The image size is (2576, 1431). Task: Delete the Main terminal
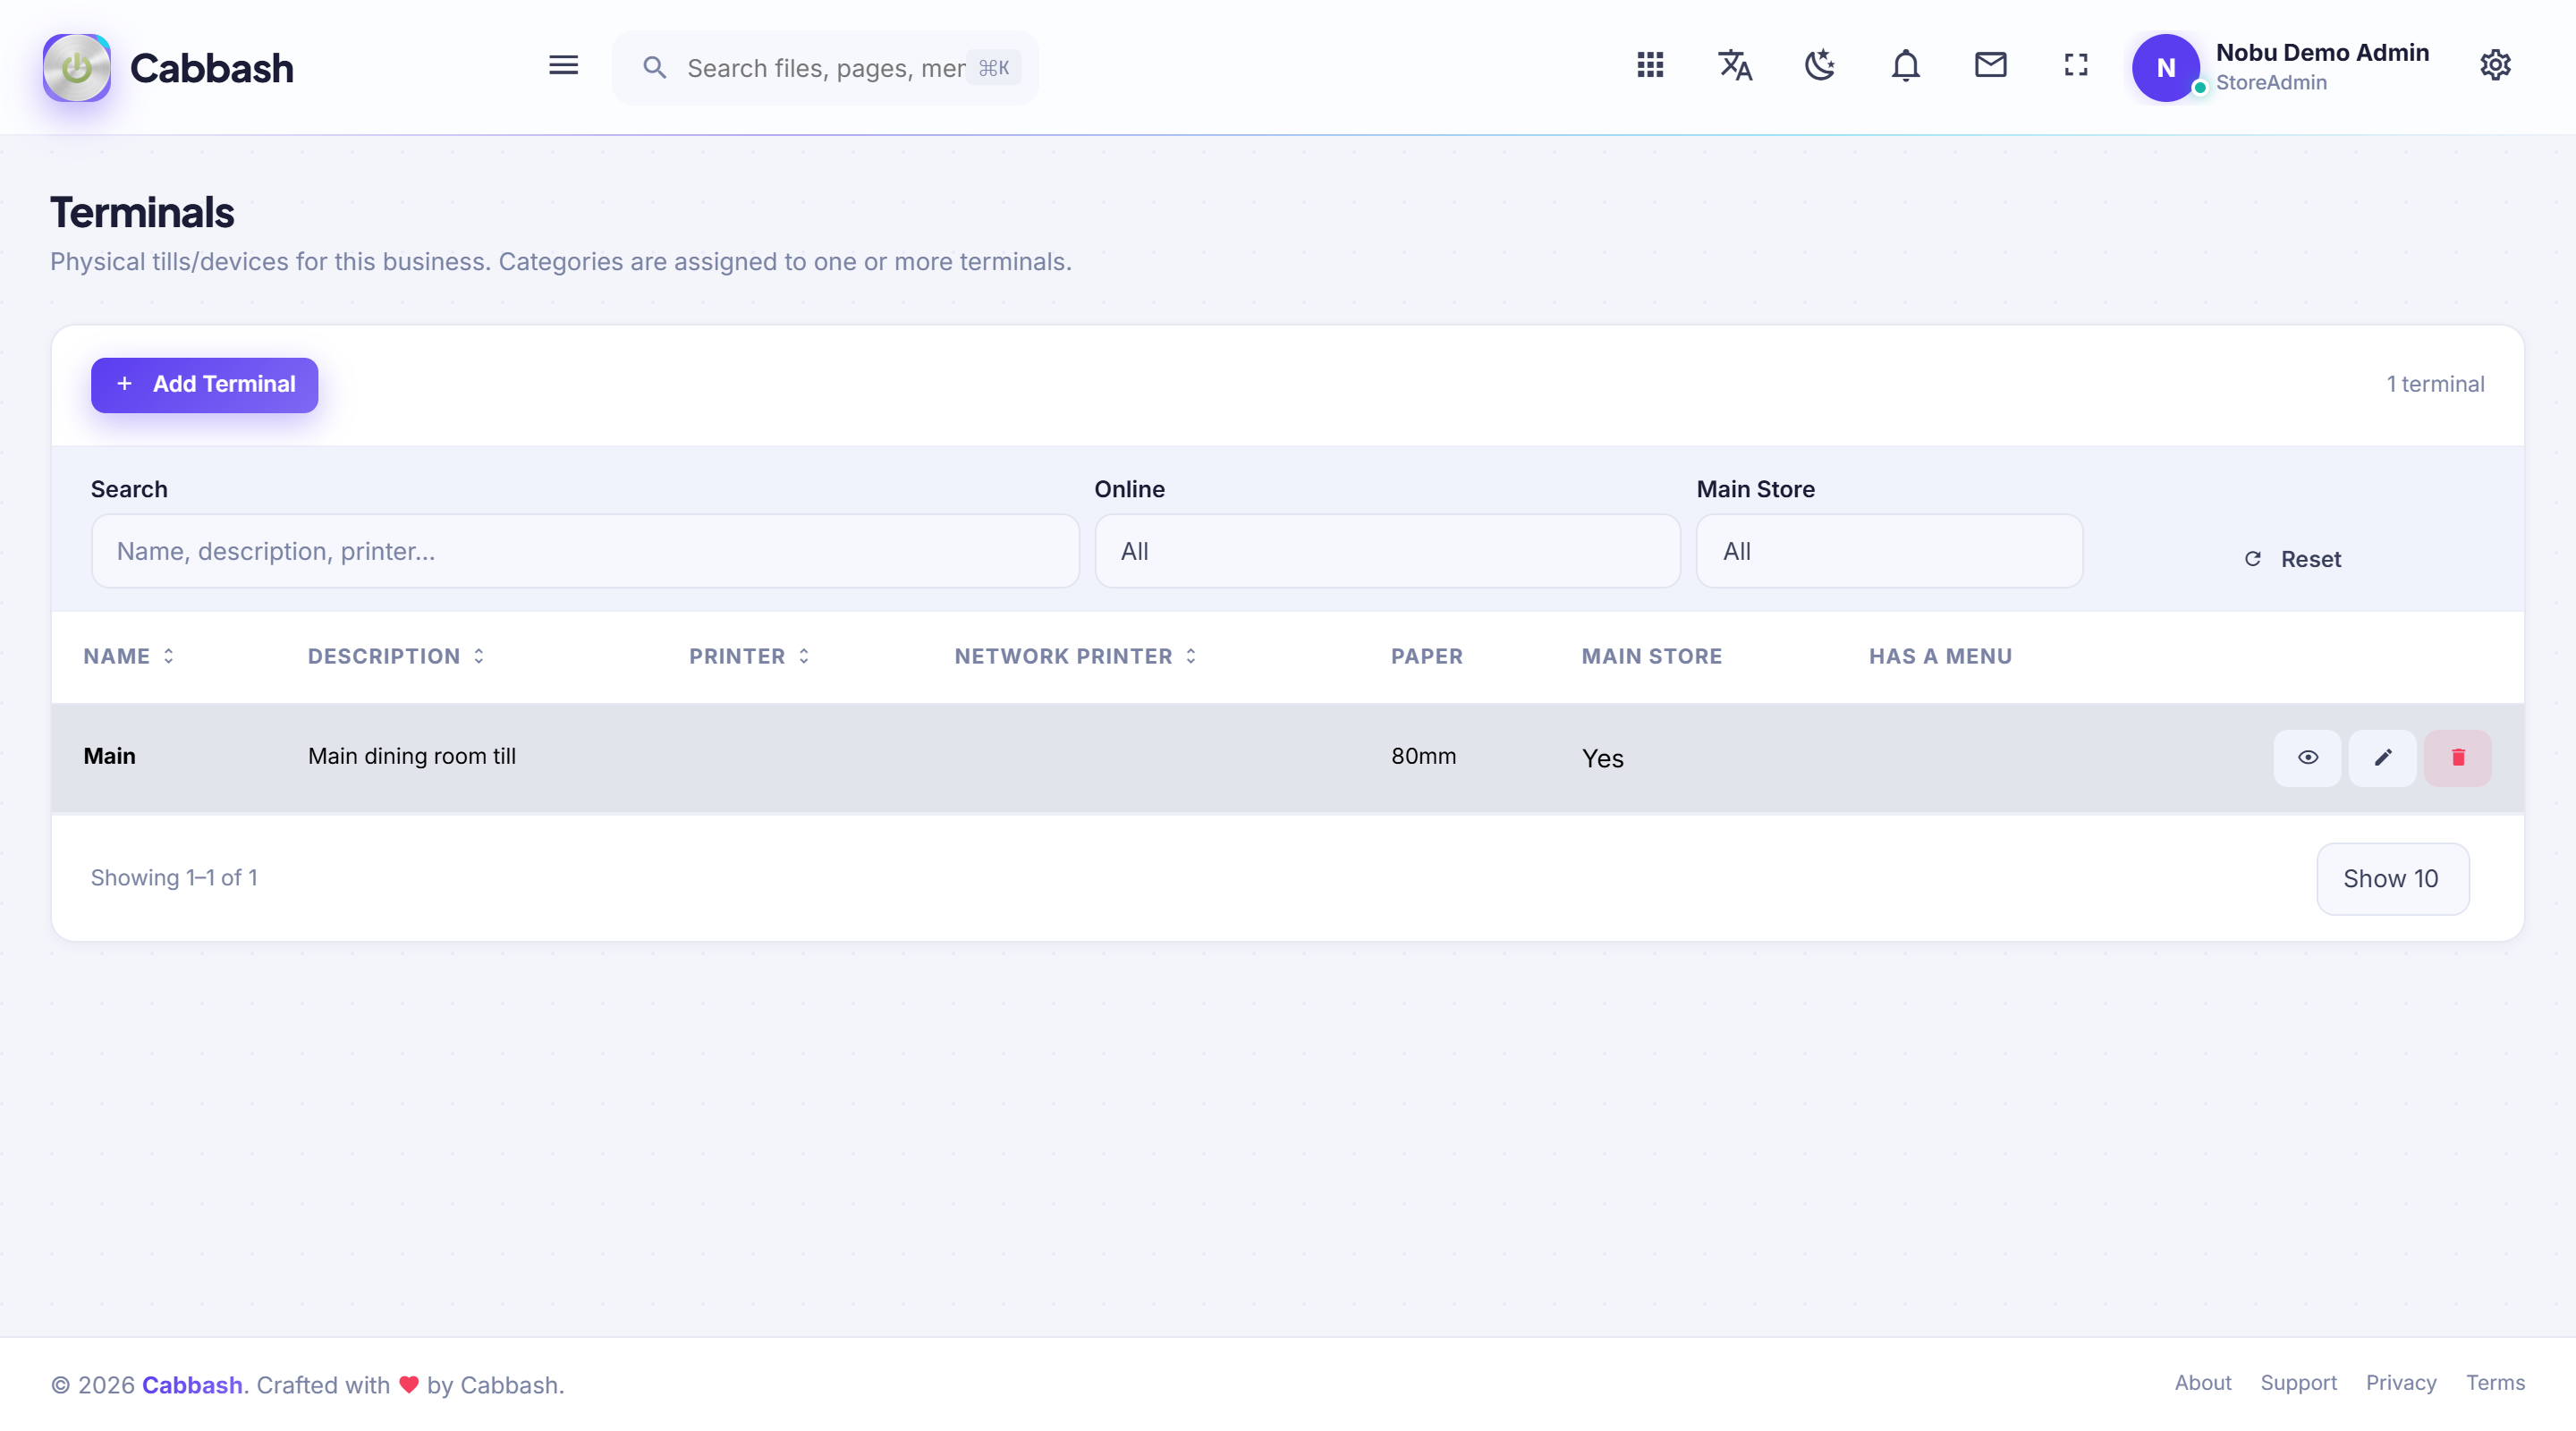pos(2457,757)
